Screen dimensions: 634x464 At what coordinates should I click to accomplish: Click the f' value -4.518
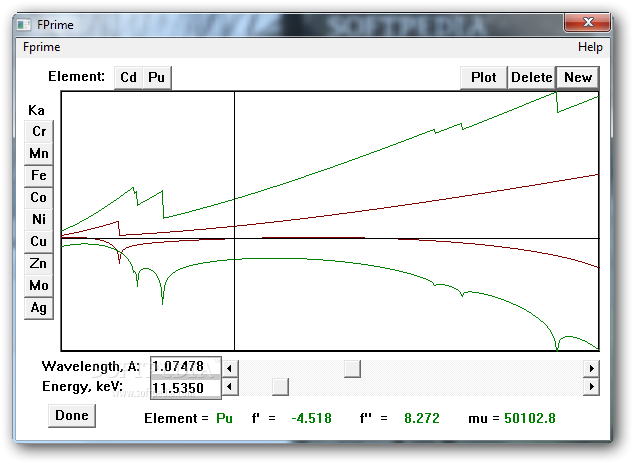click(x=311, y=418)
